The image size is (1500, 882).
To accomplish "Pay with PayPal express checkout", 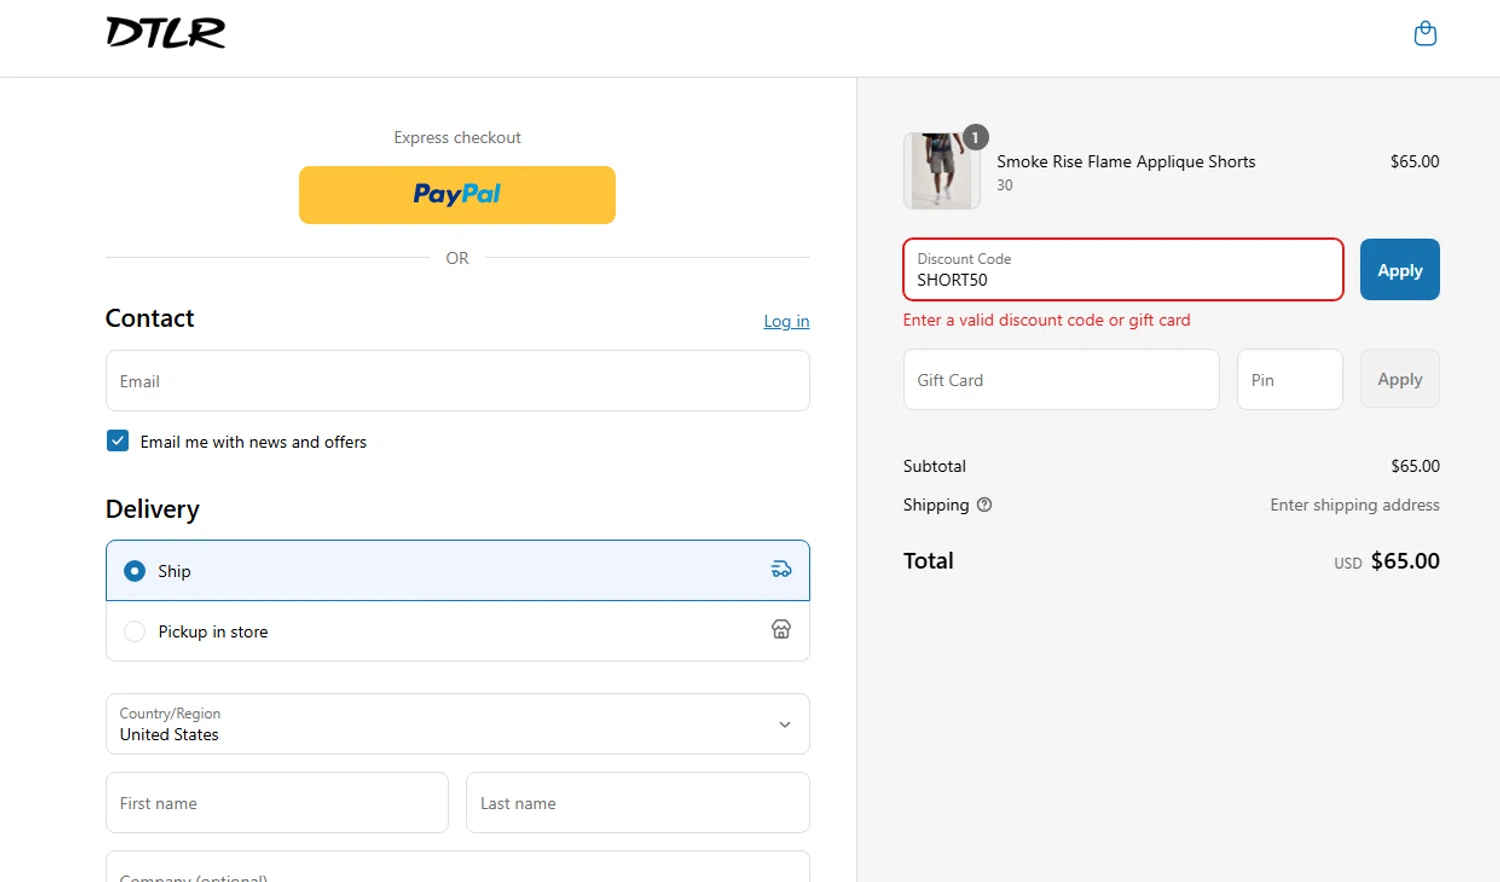I will [457, 195].
